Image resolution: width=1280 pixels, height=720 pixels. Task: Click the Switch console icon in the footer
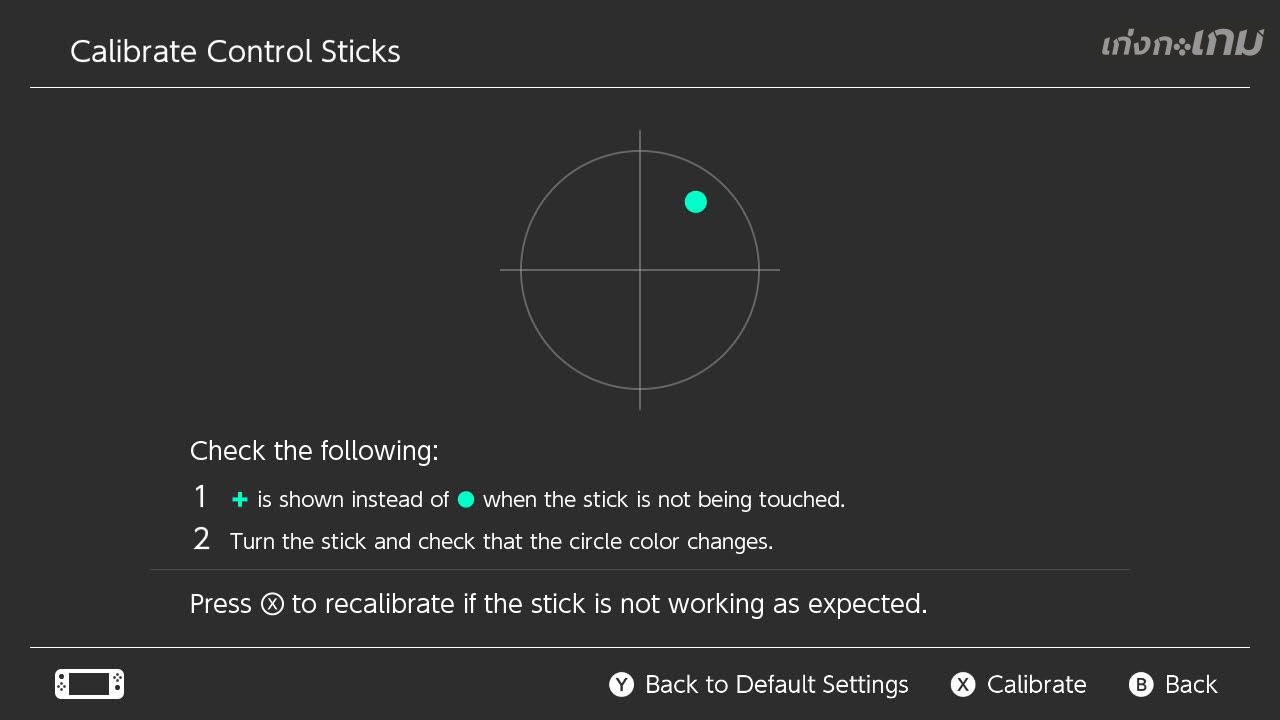click(x=89, y=684)
